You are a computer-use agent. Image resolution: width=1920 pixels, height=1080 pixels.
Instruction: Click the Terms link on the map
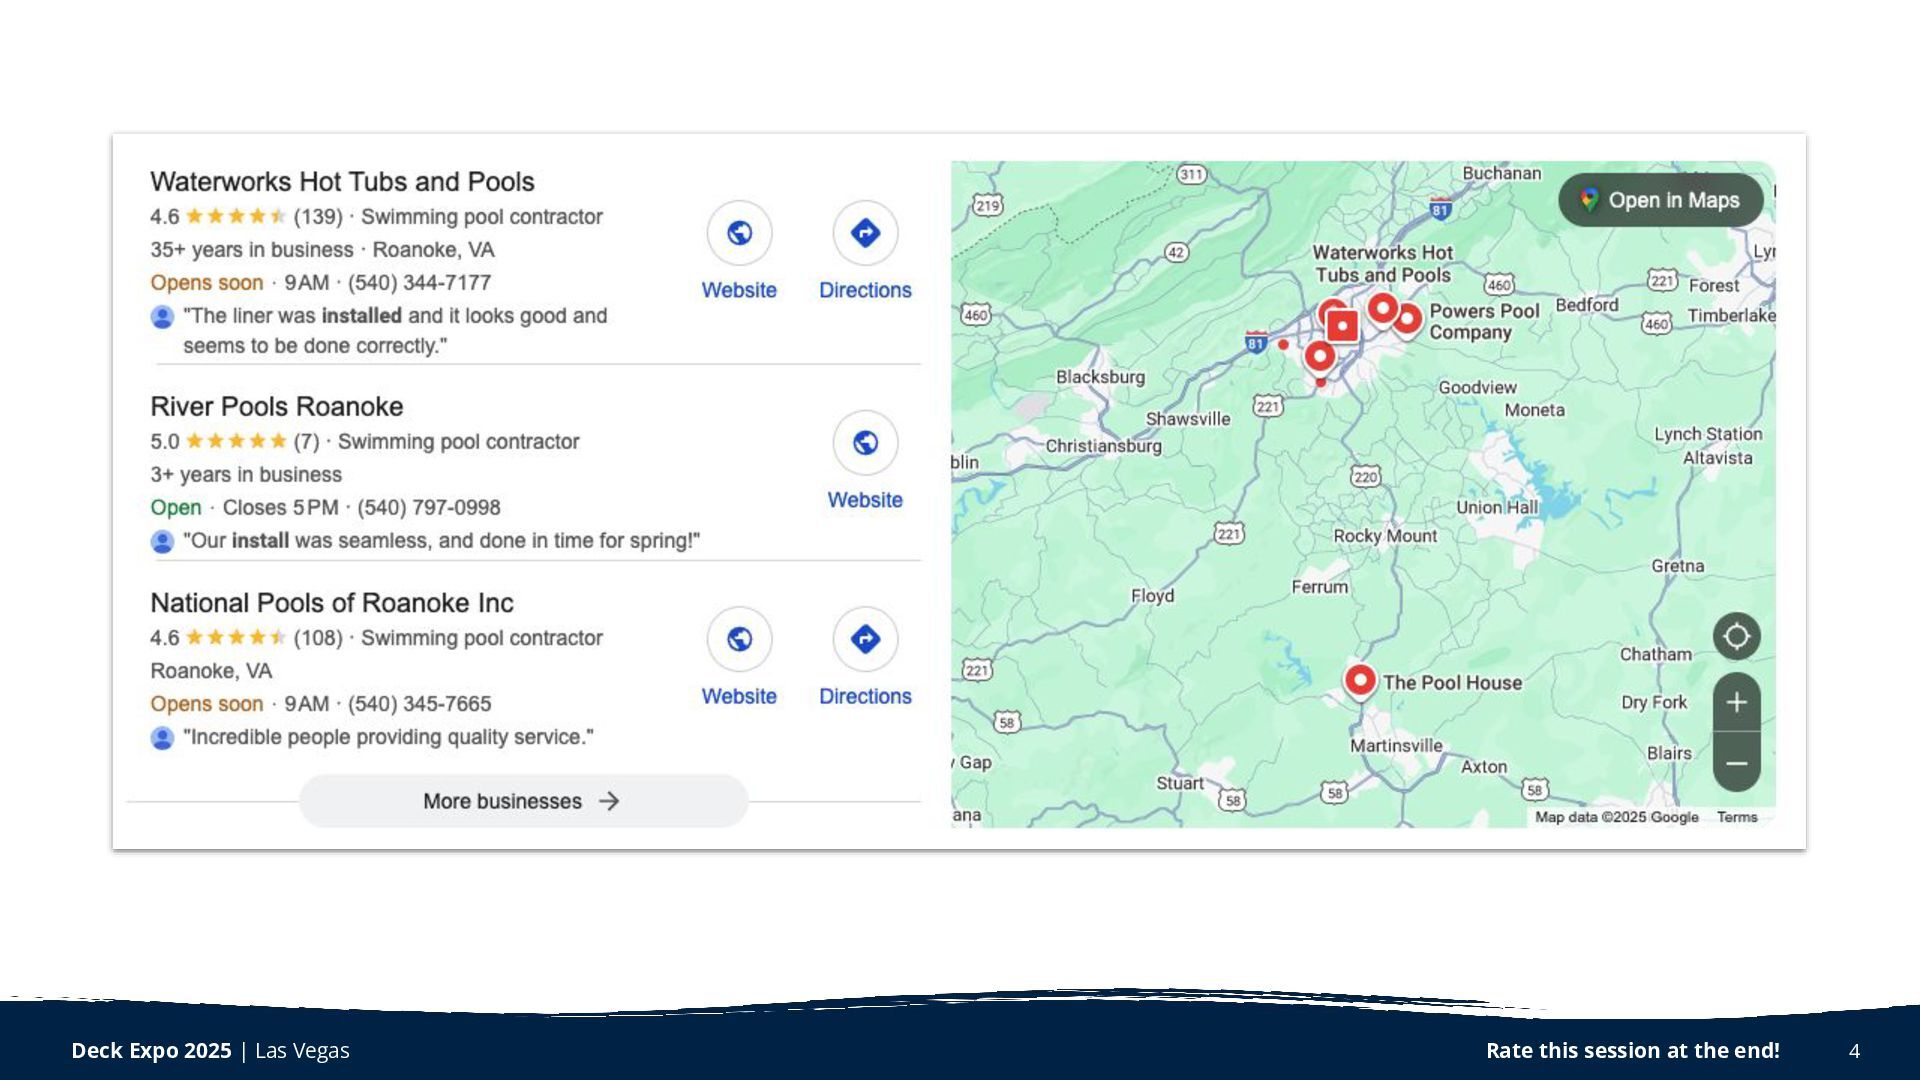tap(1737, 817)
